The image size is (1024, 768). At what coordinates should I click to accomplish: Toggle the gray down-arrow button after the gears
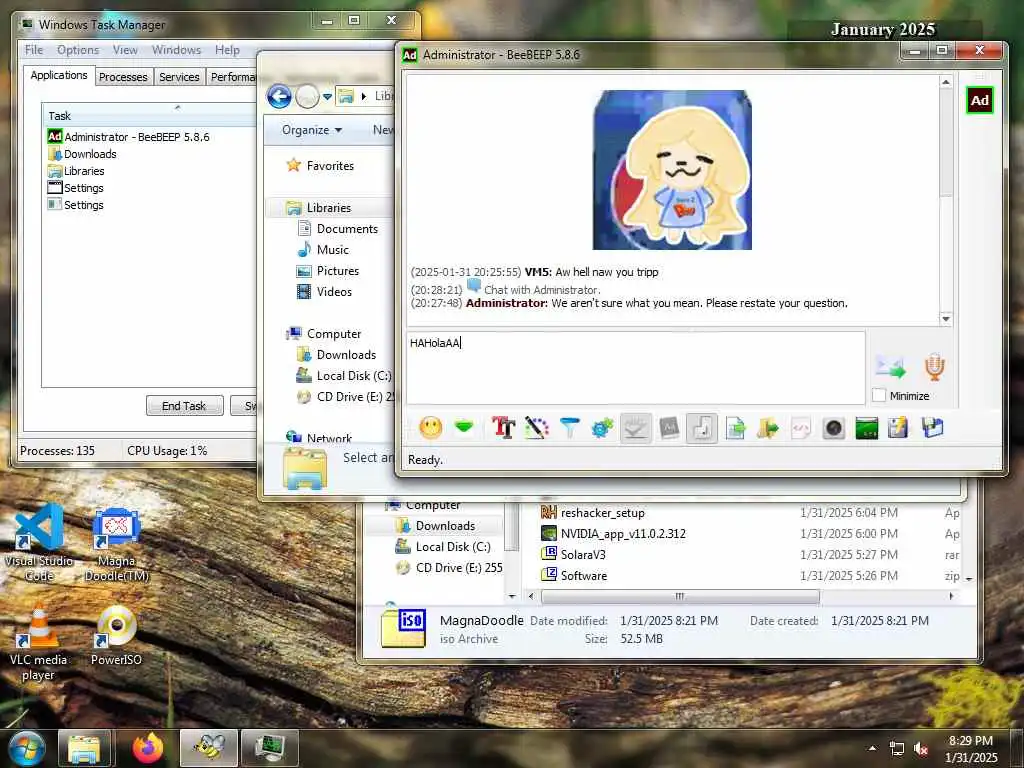point(635,428)
